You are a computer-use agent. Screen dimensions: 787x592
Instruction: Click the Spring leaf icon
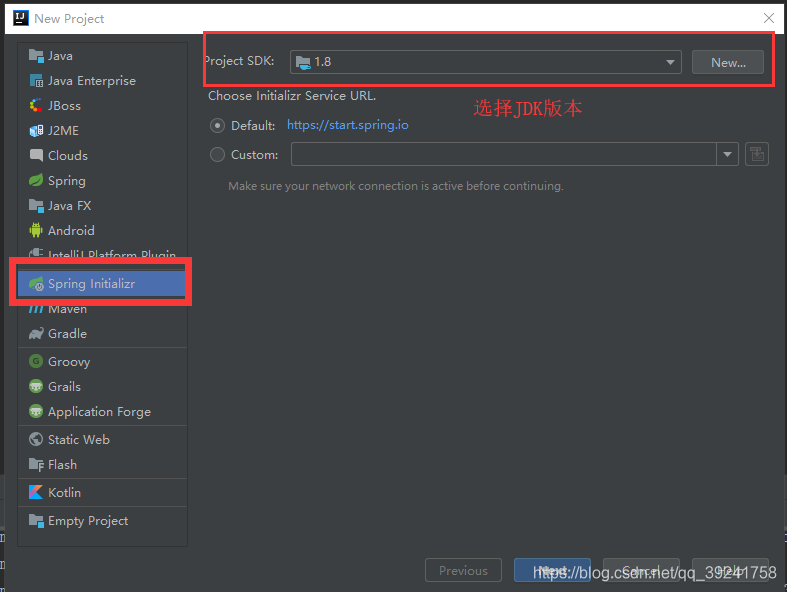point(36,180)
